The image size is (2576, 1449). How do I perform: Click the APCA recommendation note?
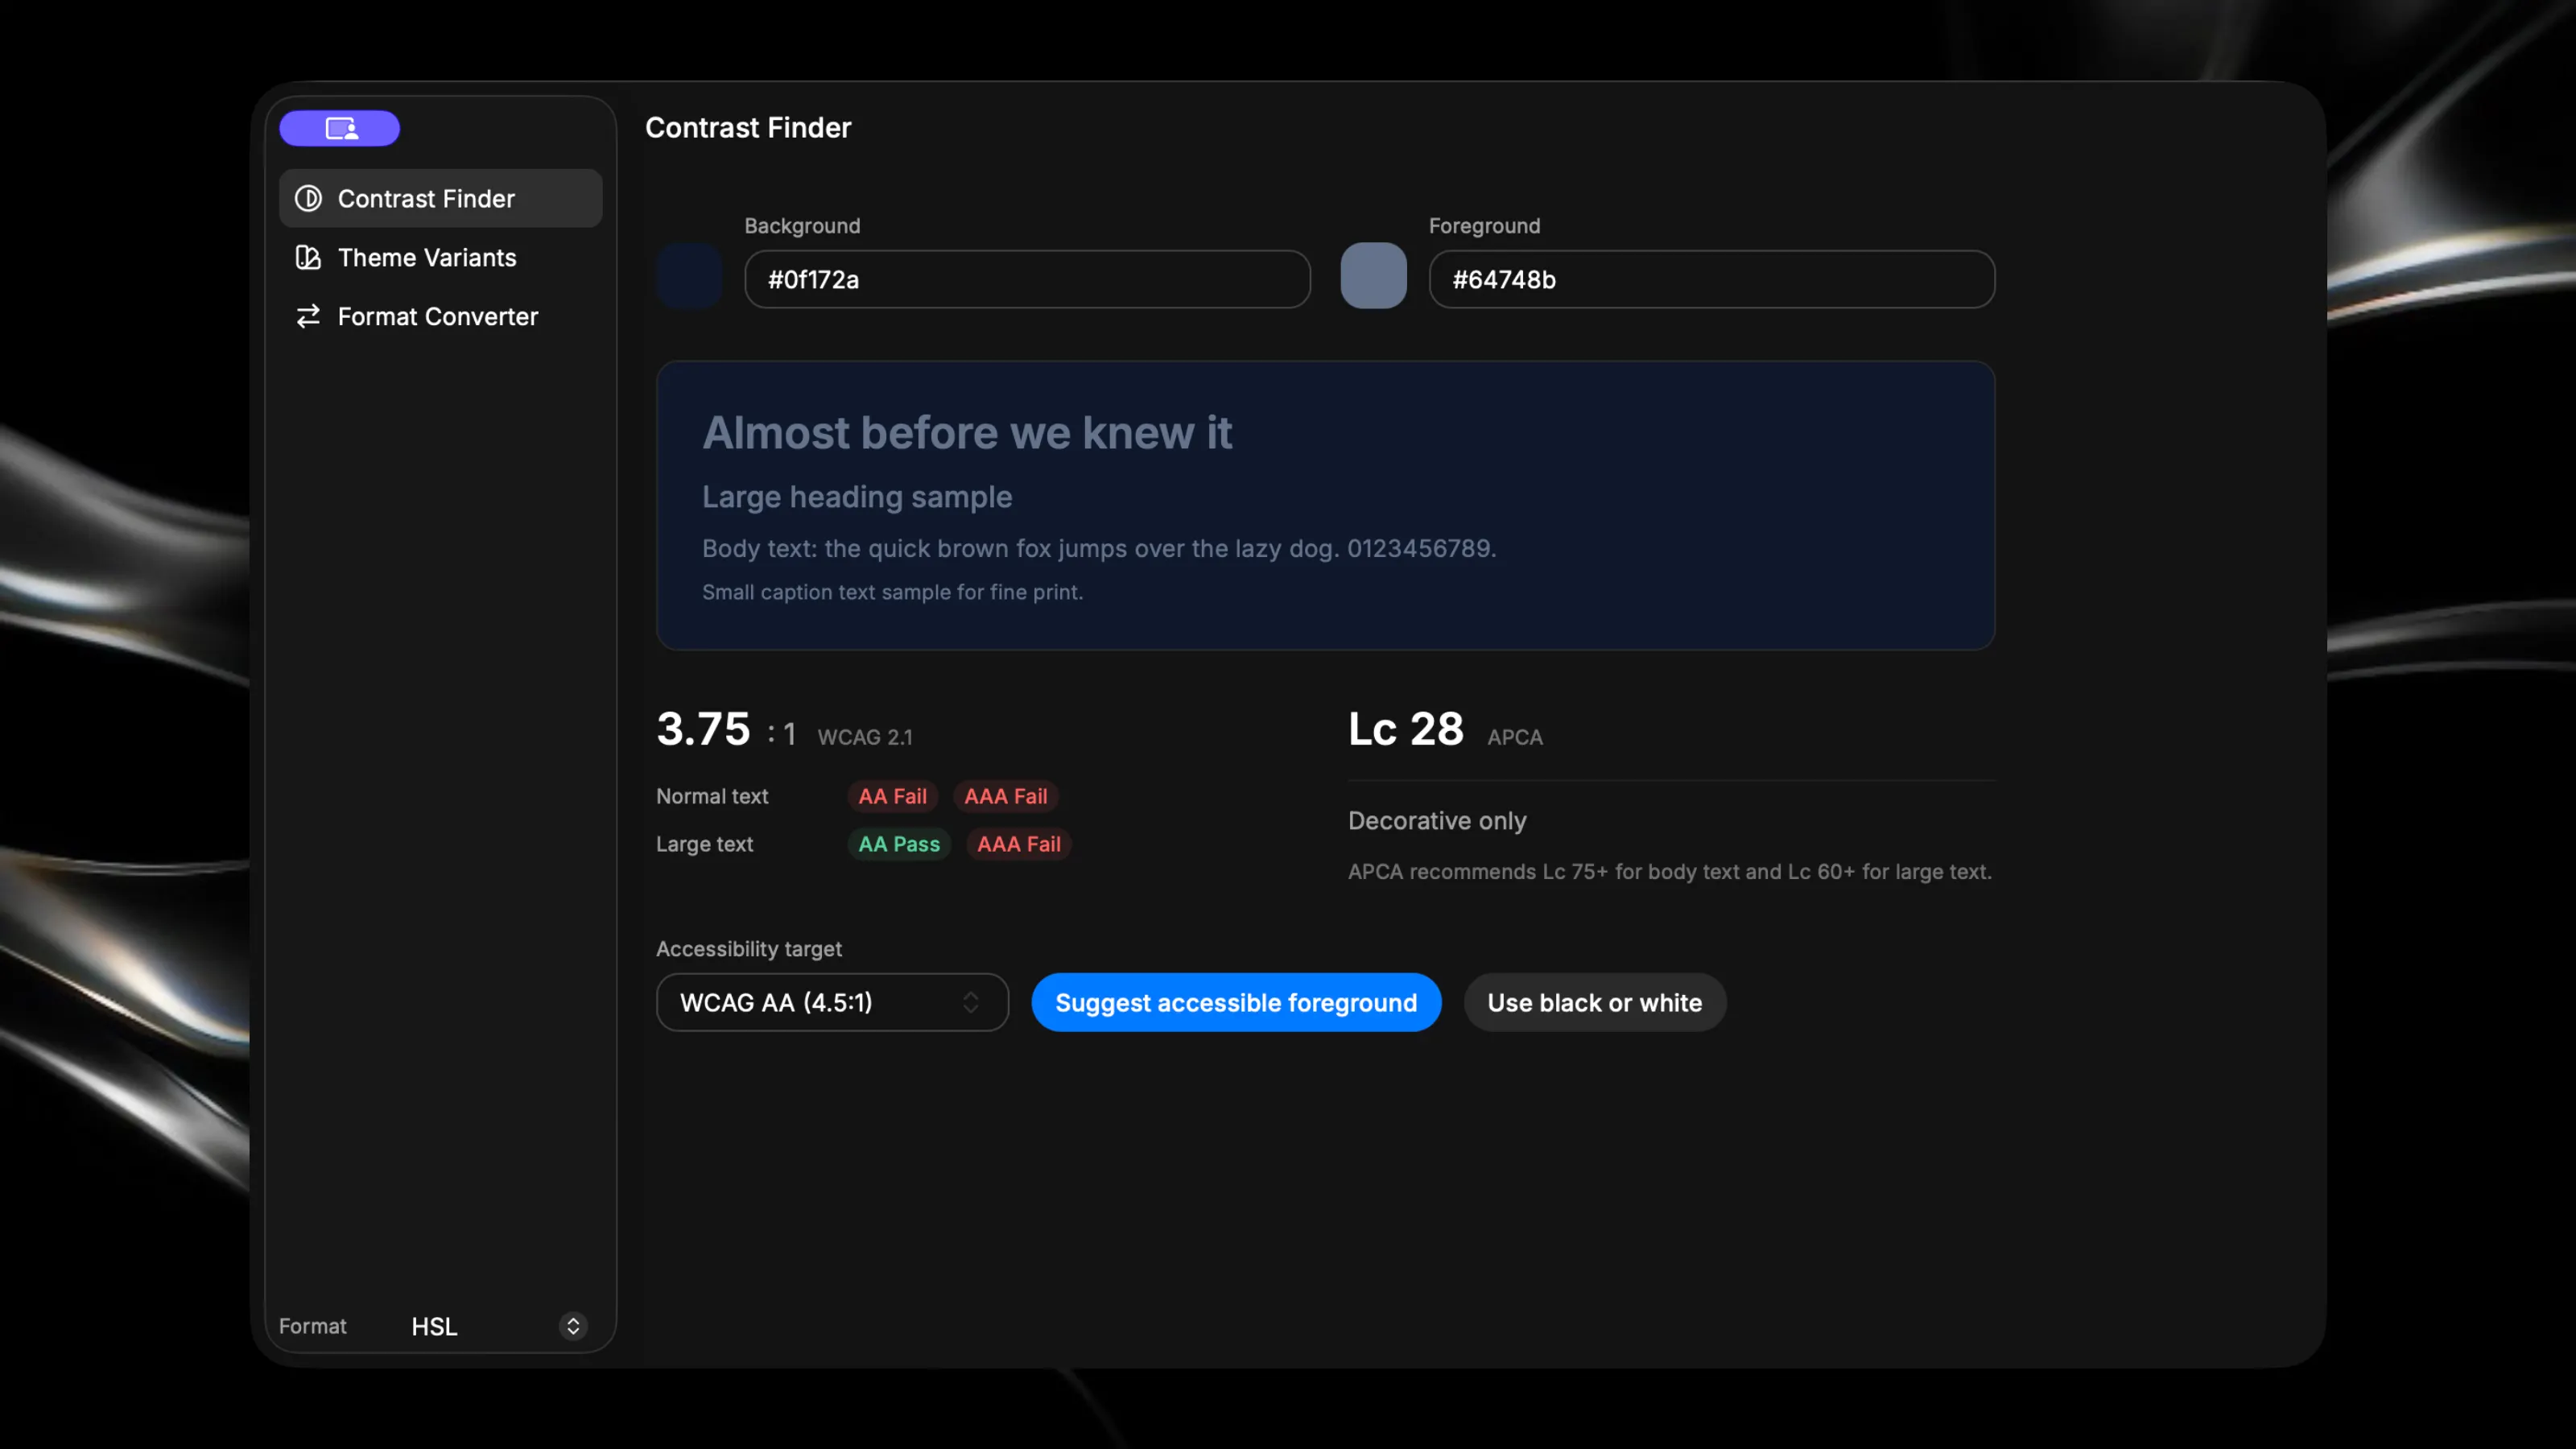click(x=1670, y=871)
